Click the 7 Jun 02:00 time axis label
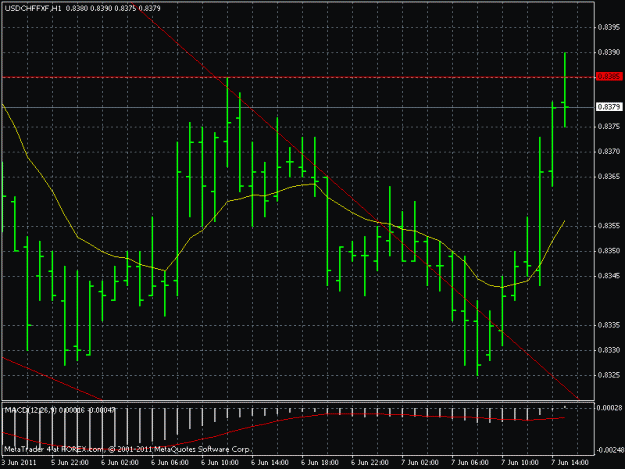Screen dimensions: 625x469 point(420,463)
